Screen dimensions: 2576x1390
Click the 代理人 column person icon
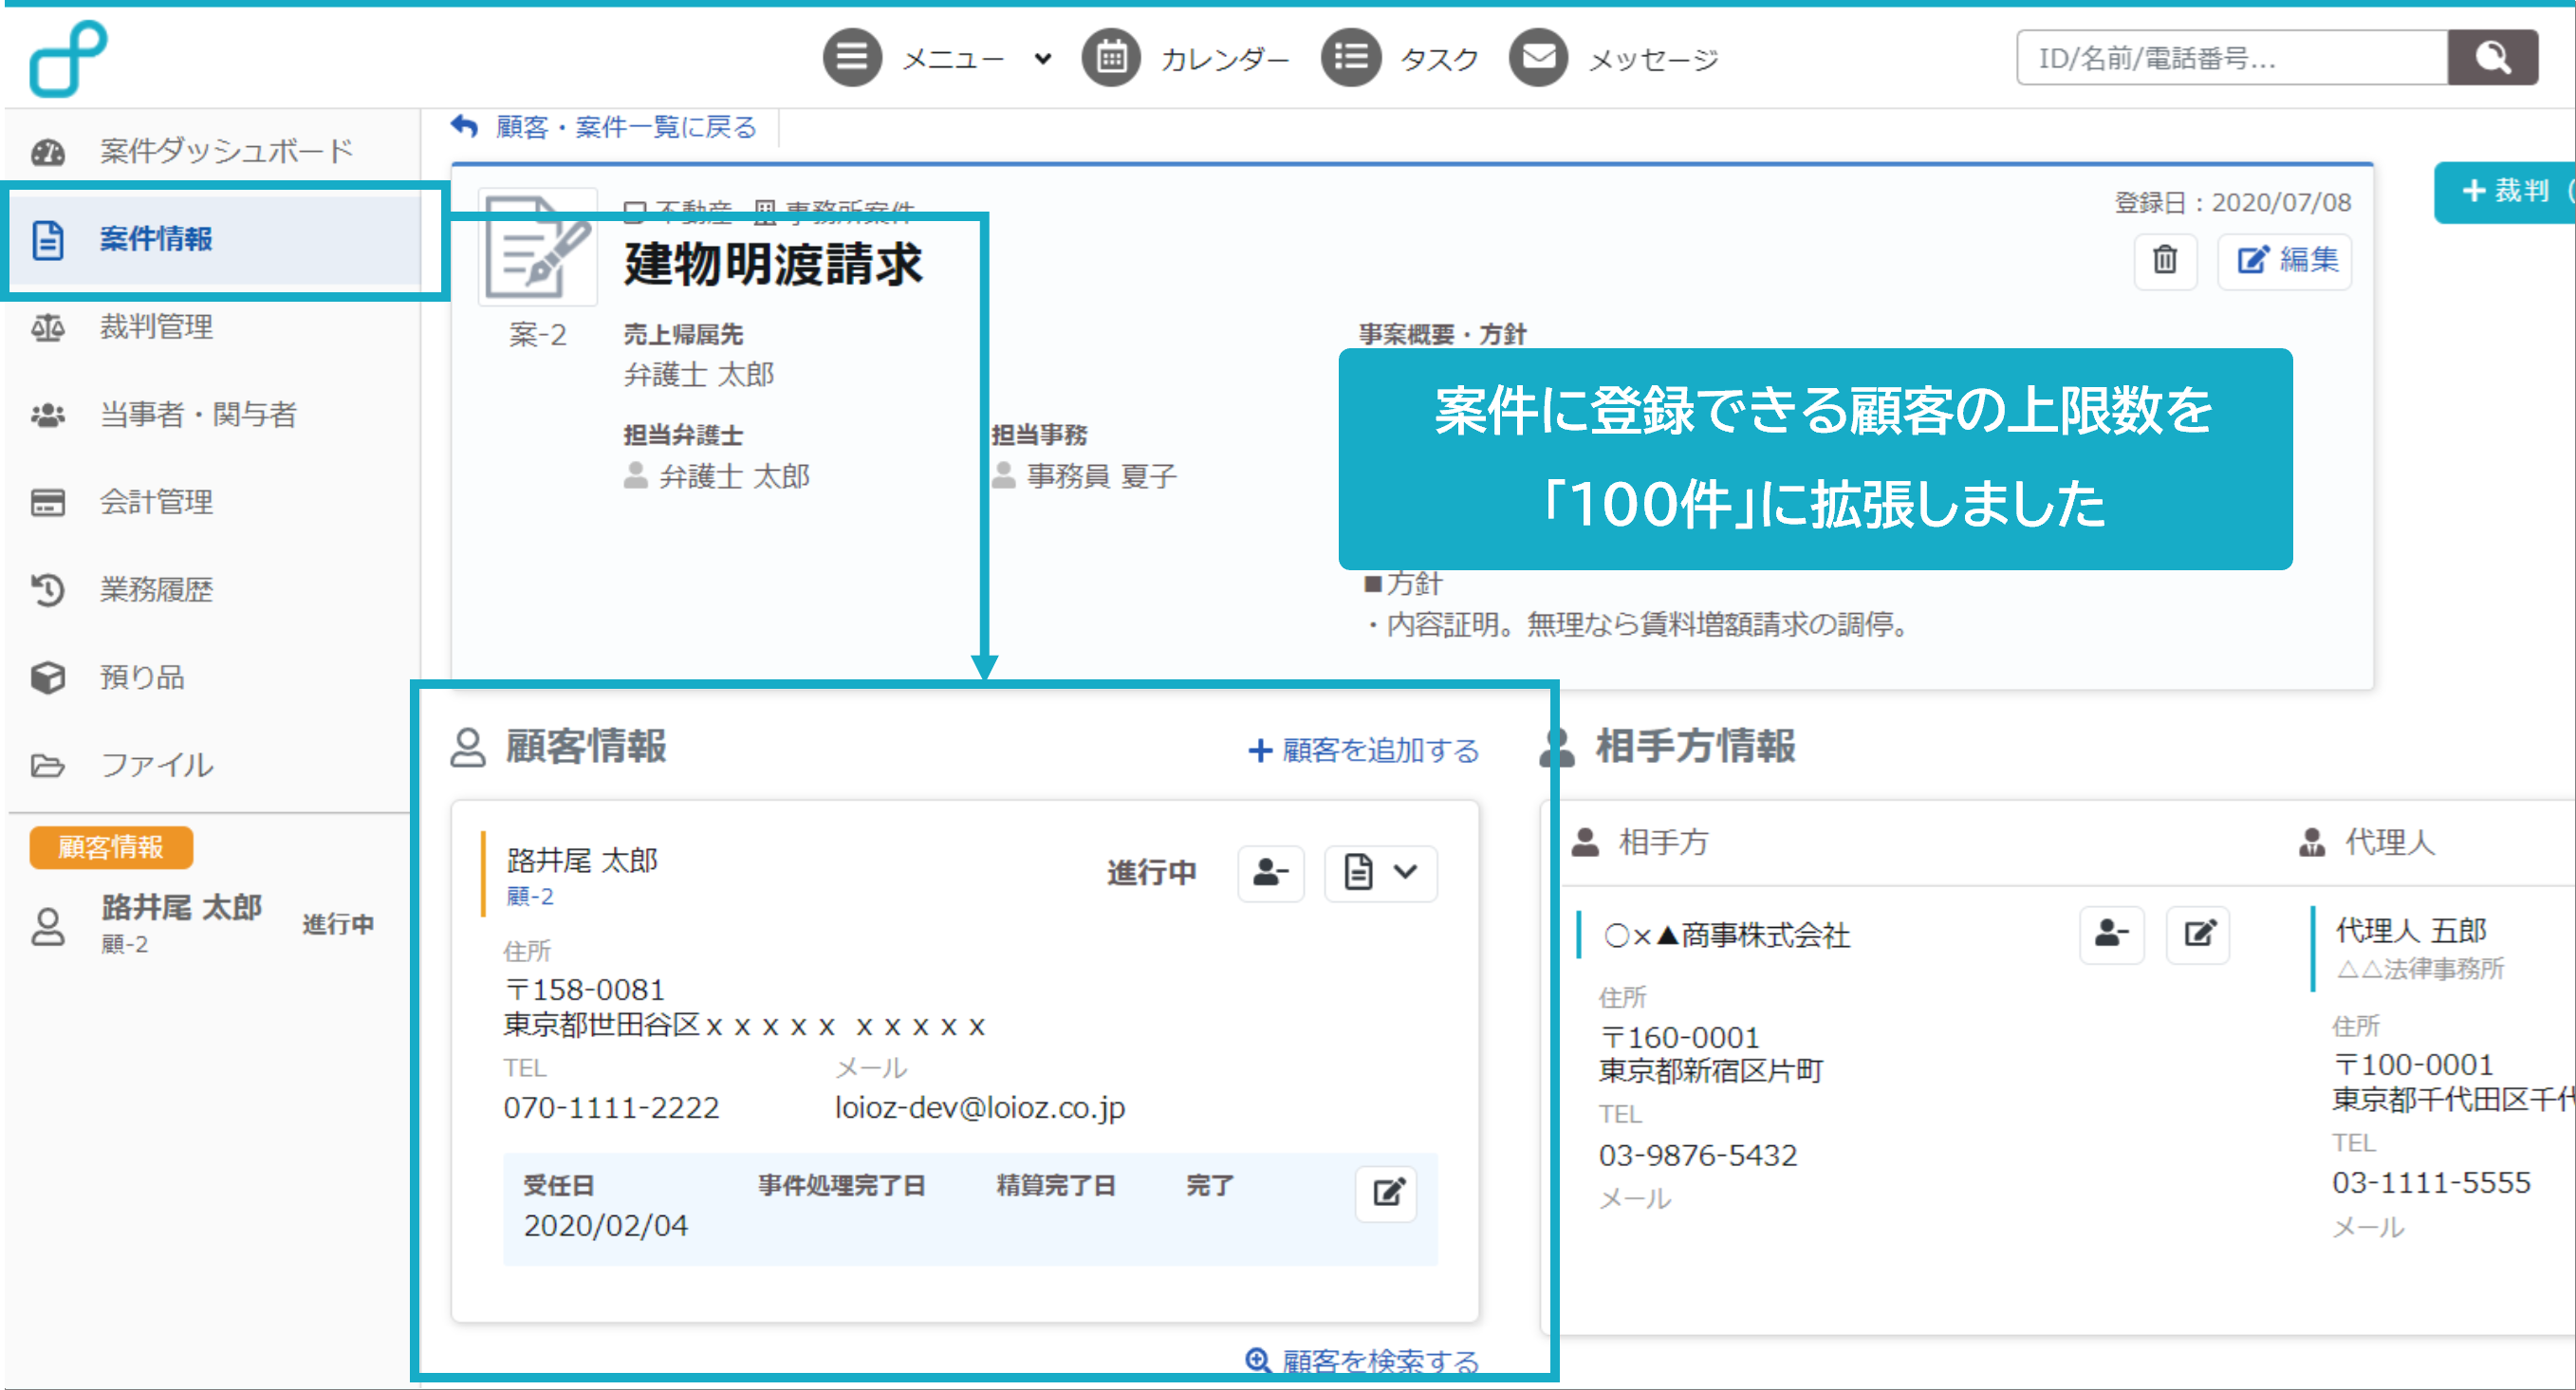2311,842
